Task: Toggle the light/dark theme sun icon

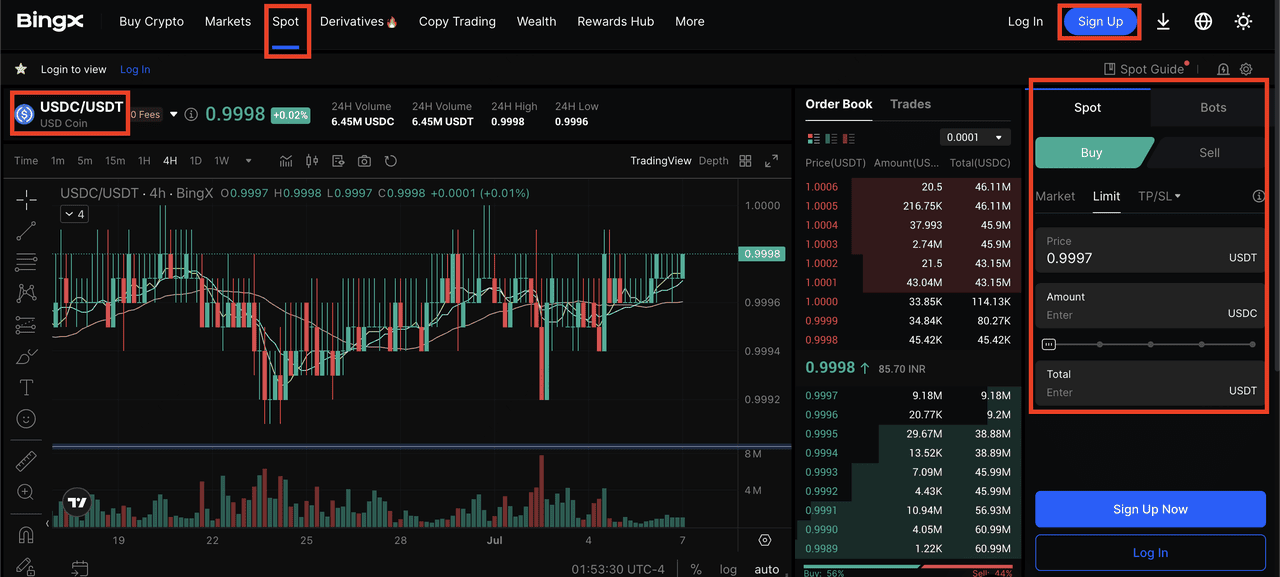Action: (1243, 21)
